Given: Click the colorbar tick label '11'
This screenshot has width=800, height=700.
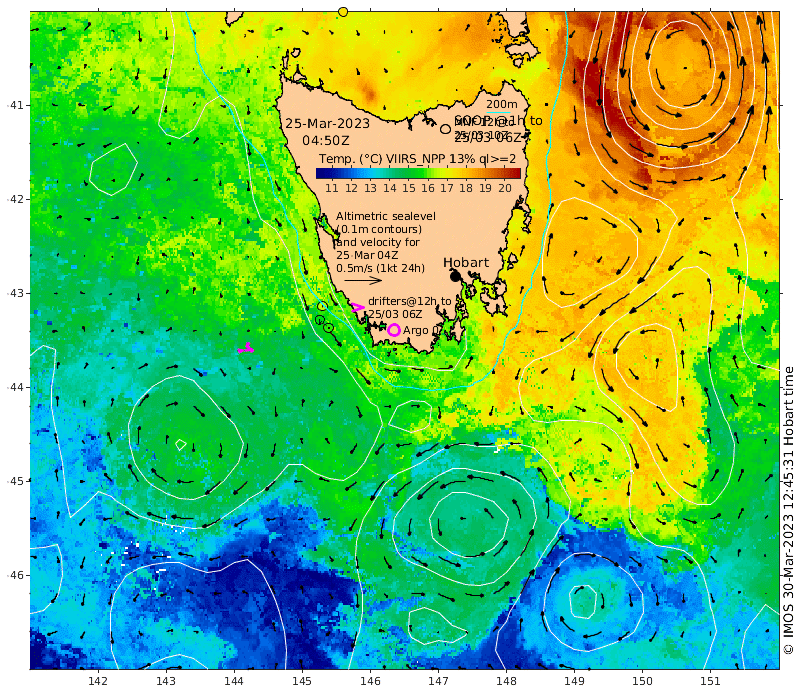Looking at the screenshot, I should coord(332,188).
